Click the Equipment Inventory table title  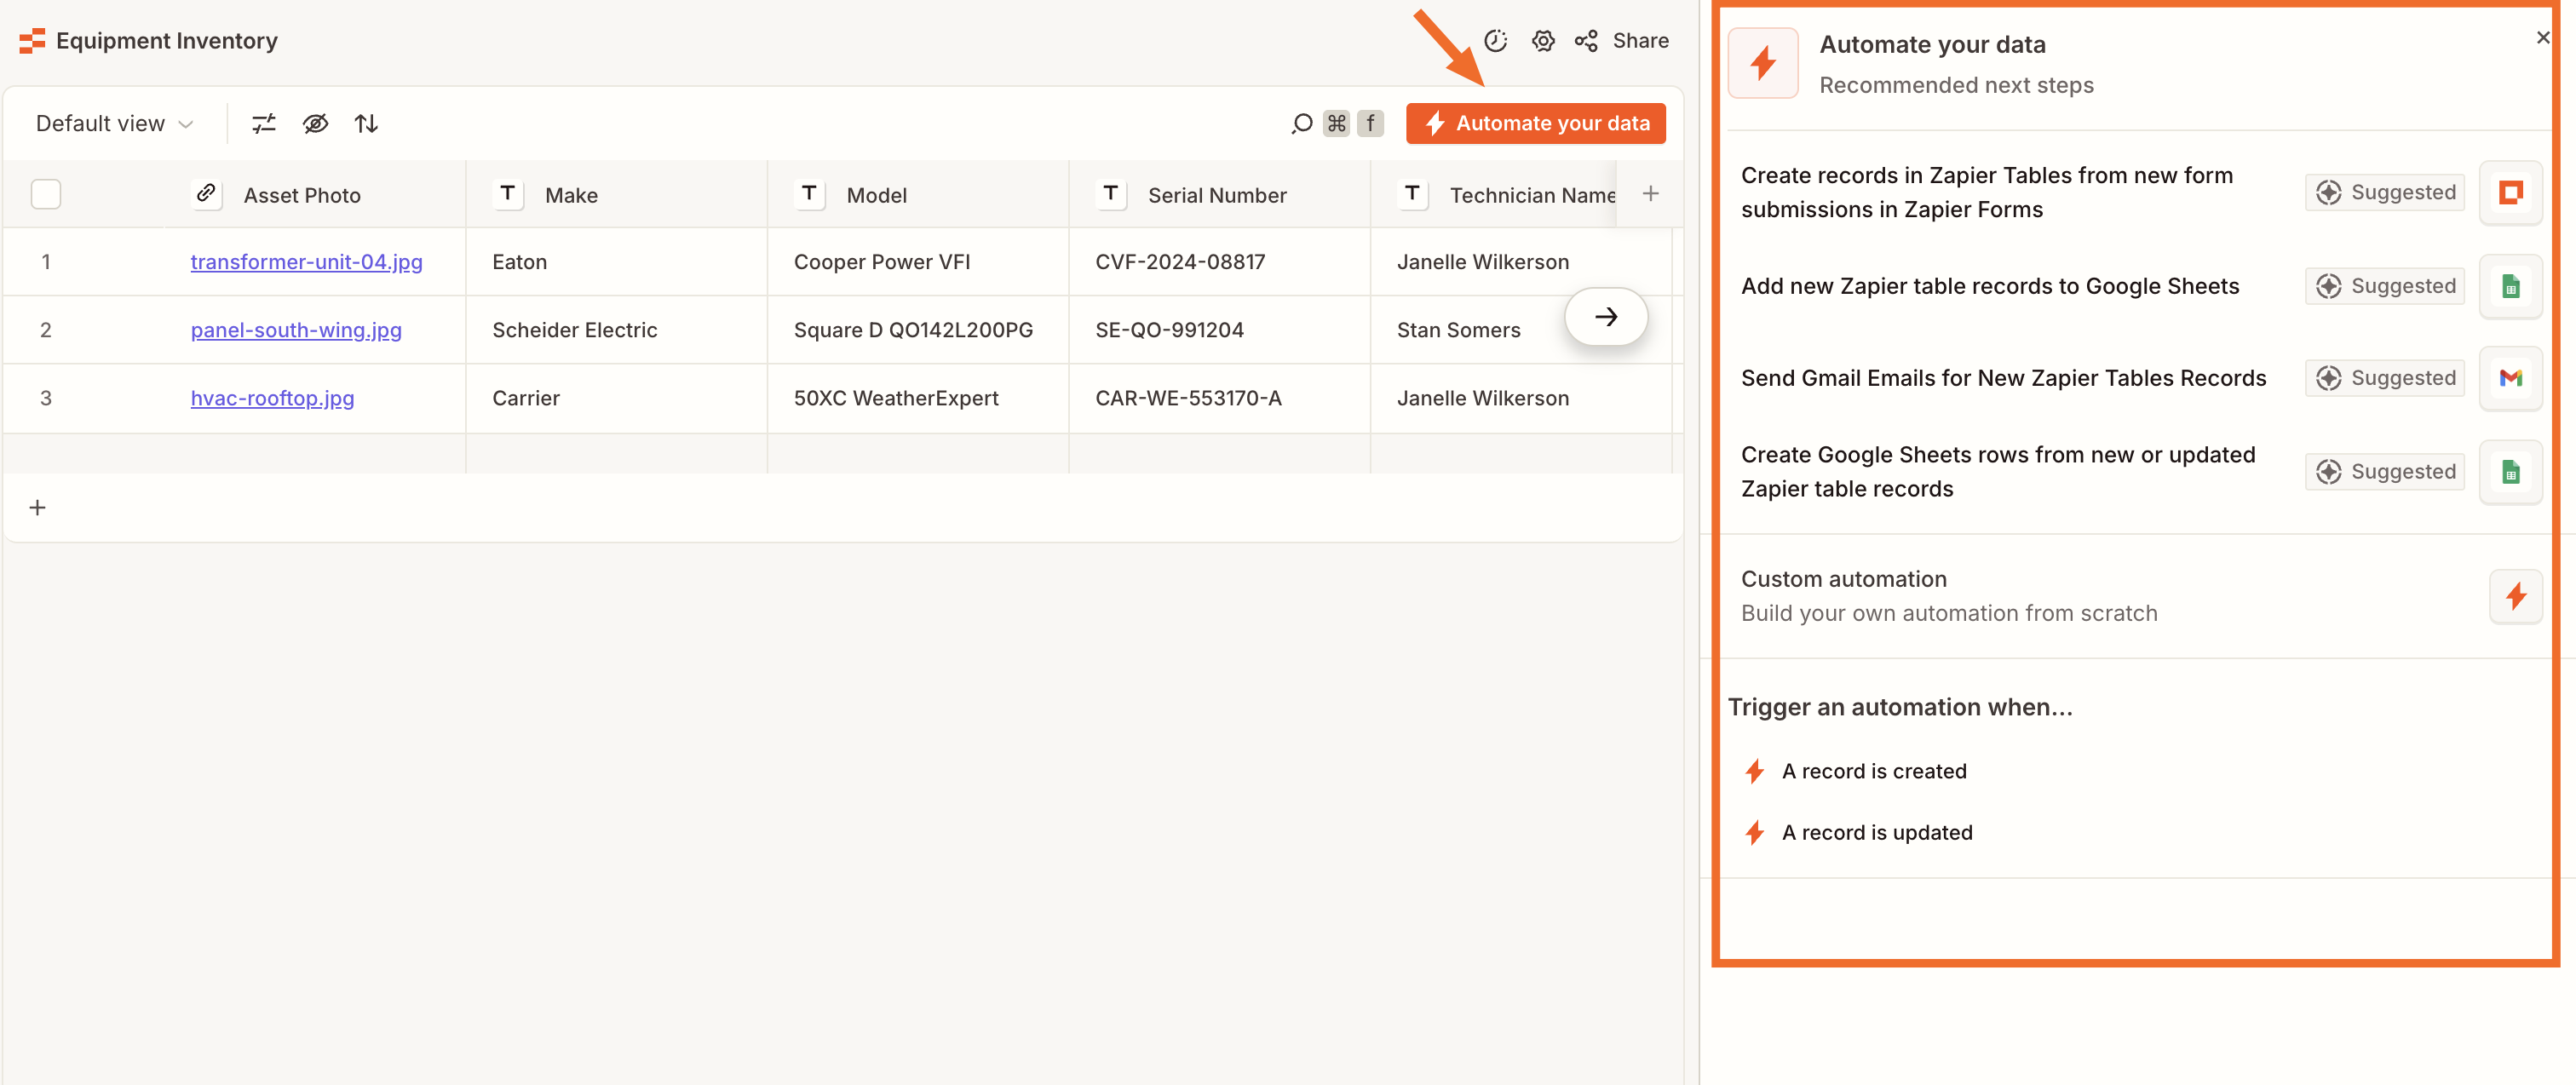(x=167, y=41)
